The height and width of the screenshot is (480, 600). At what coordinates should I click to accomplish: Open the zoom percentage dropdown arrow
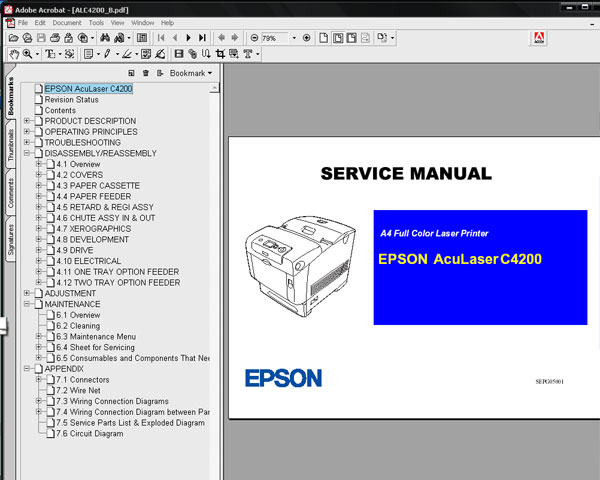[294, 38]
